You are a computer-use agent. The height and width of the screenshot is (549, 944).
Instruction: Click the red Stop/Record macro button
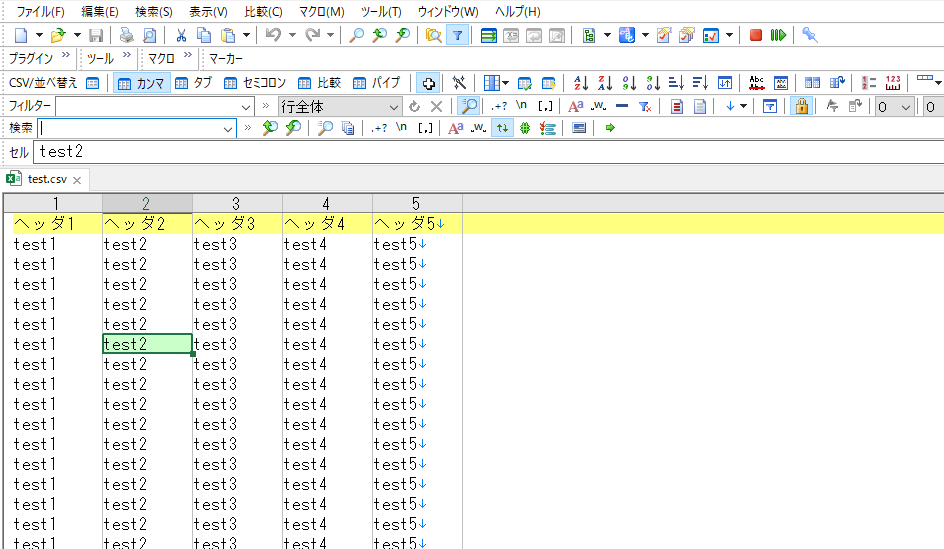pos(756,36)
